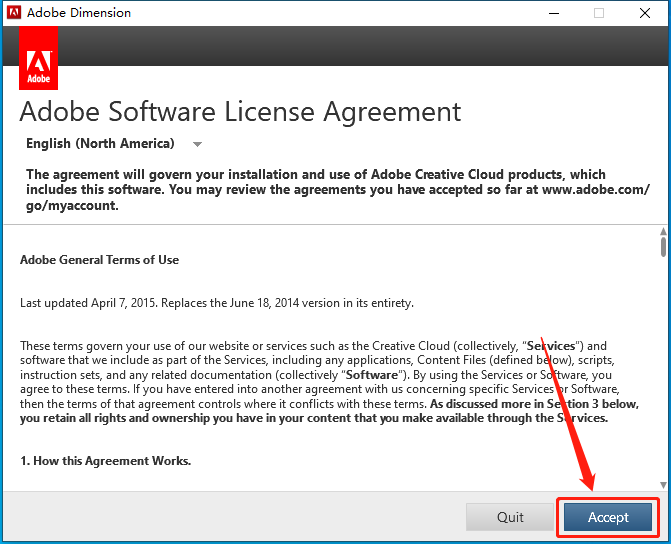Screen dimensions: 671x544
Task: Click the scrollbar down arrow
Action: (663, 485)
